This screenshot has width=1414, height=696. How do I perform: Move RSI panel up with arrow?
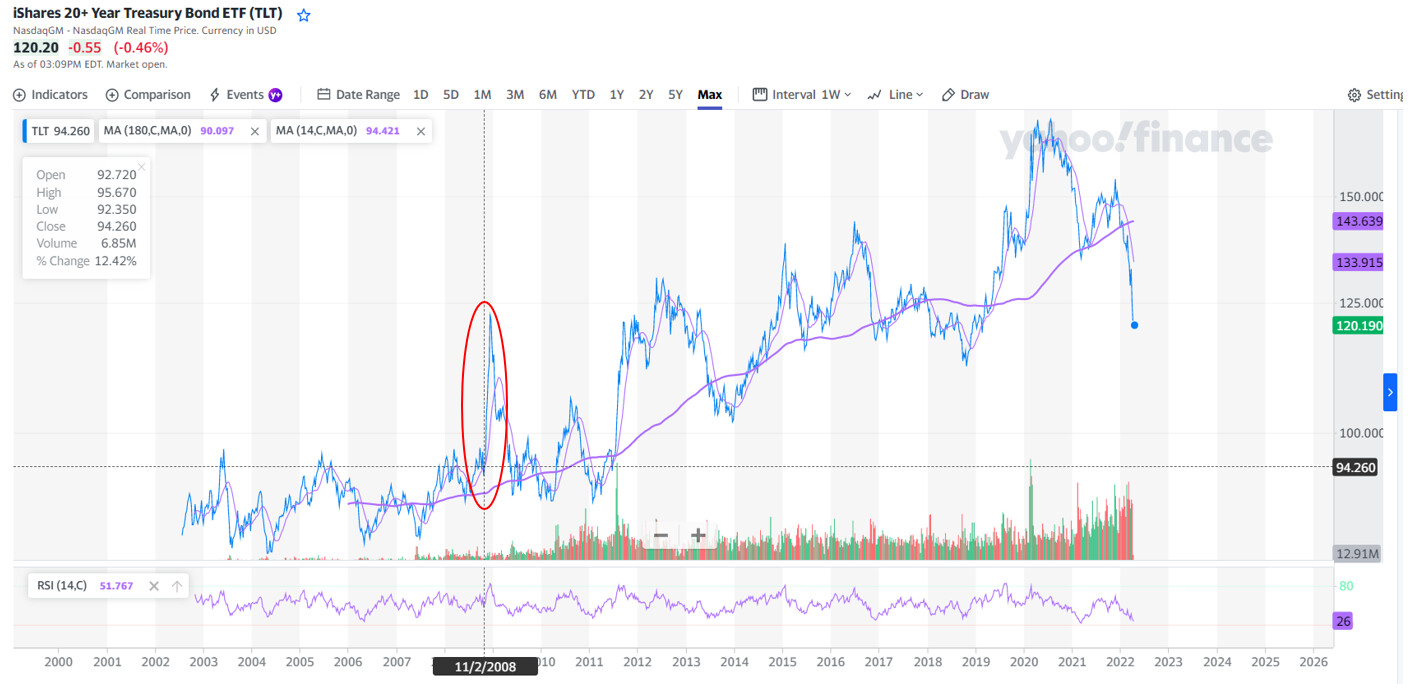[x=177, y=586]
